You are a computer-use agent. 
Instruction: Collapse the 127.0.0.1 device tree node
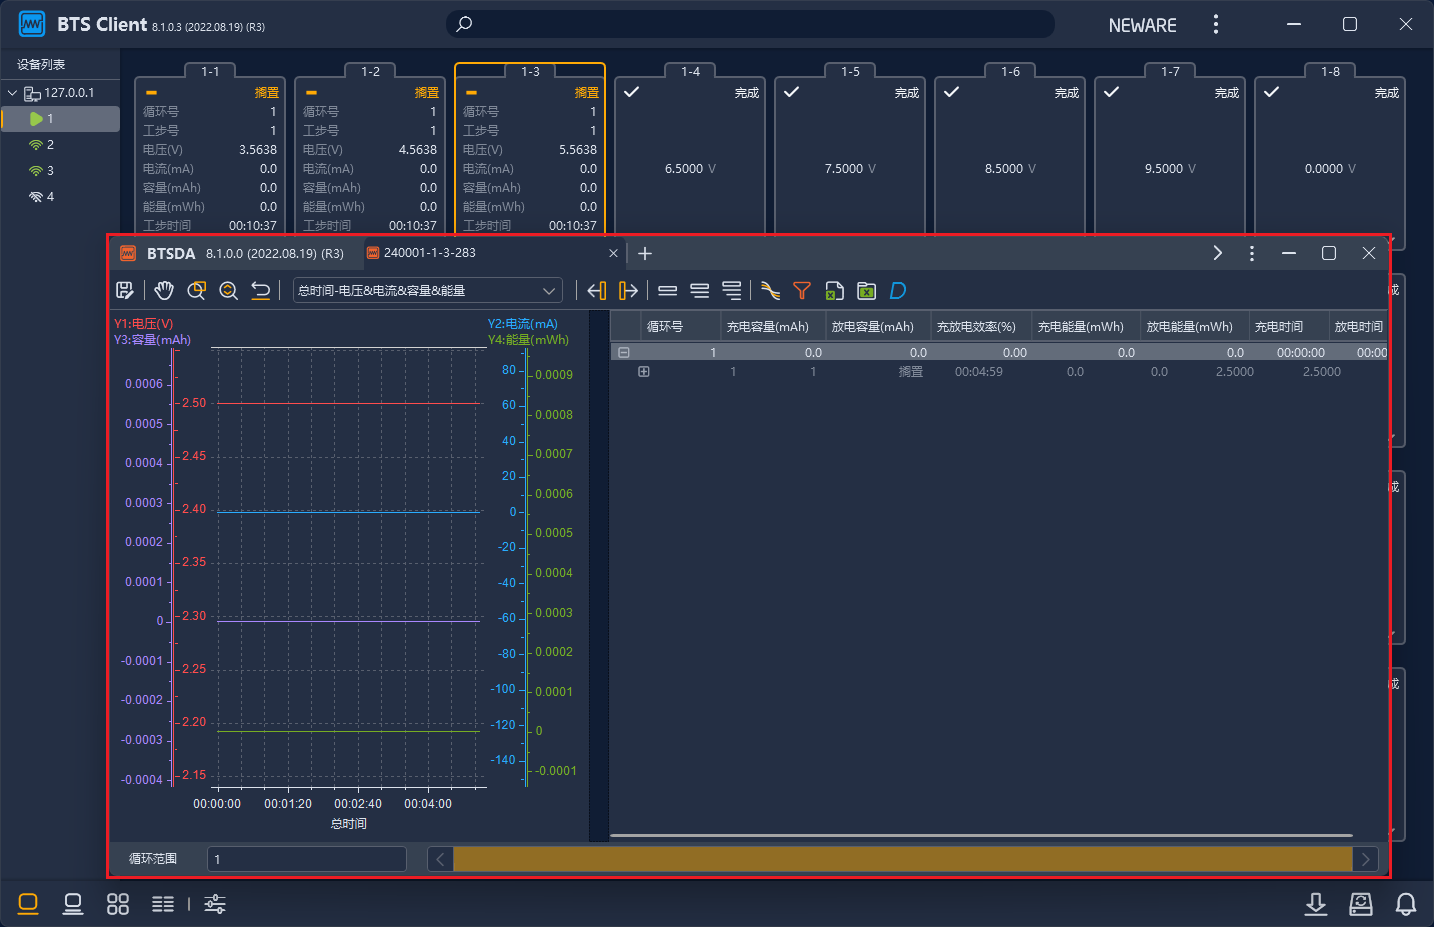pyautogui.click(x=12, y=93)
